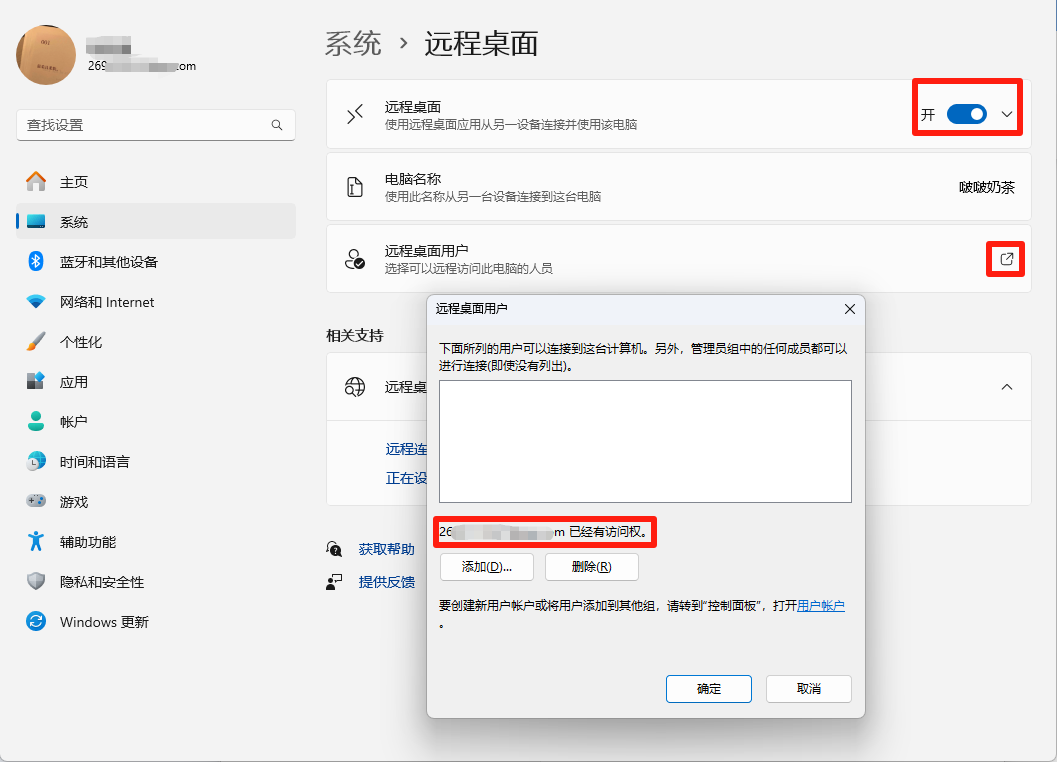The image size is (1057, 762).
Task: Collapse the 相关支持 section chevron
Action: coord(1006,387)
